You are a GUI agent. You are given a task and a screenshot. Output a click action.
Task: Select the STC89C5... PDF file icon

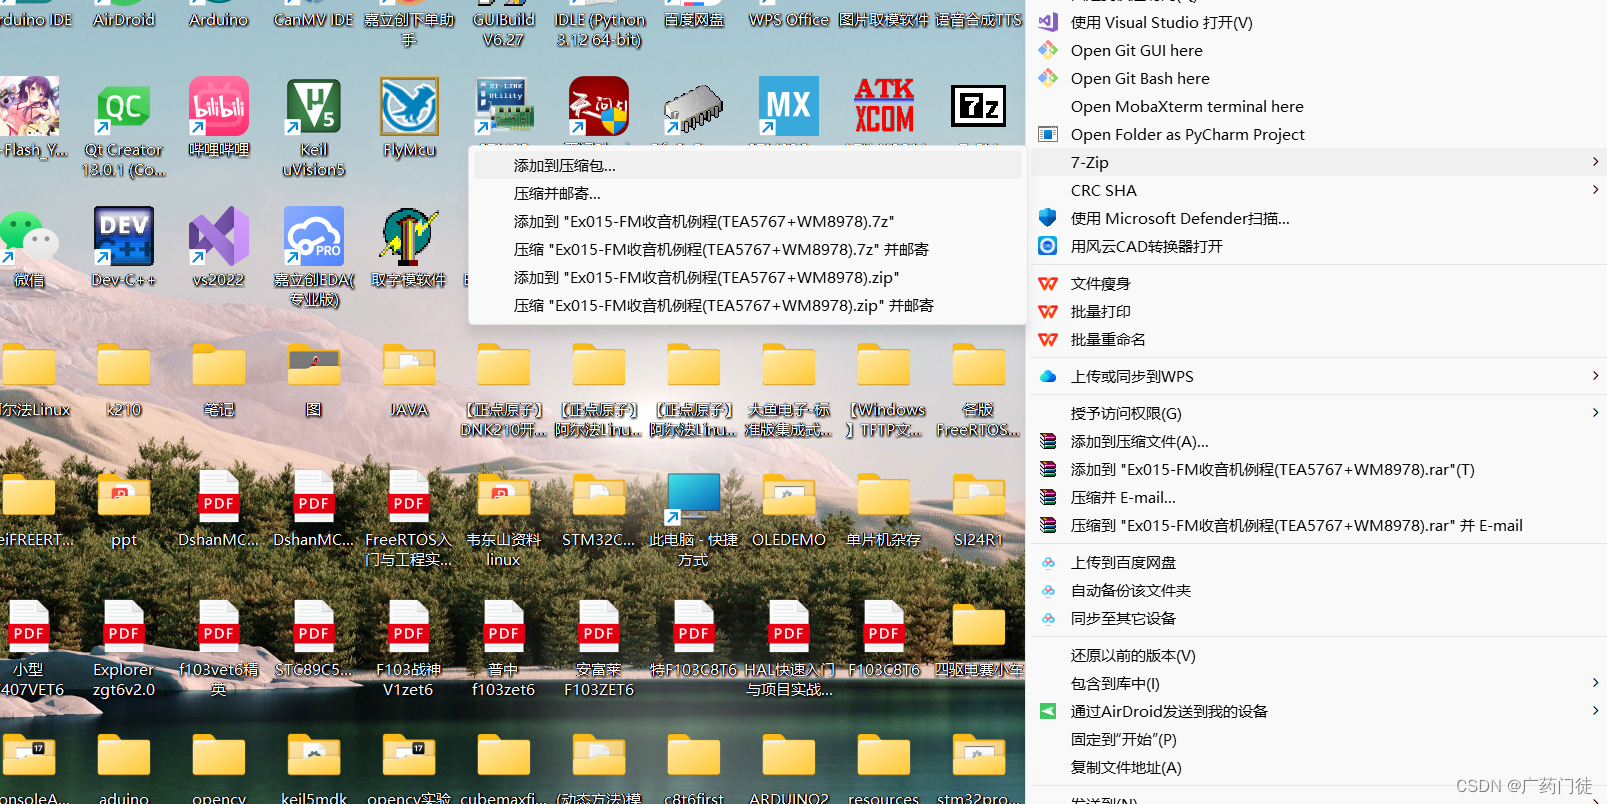click(x=313, y=626)
